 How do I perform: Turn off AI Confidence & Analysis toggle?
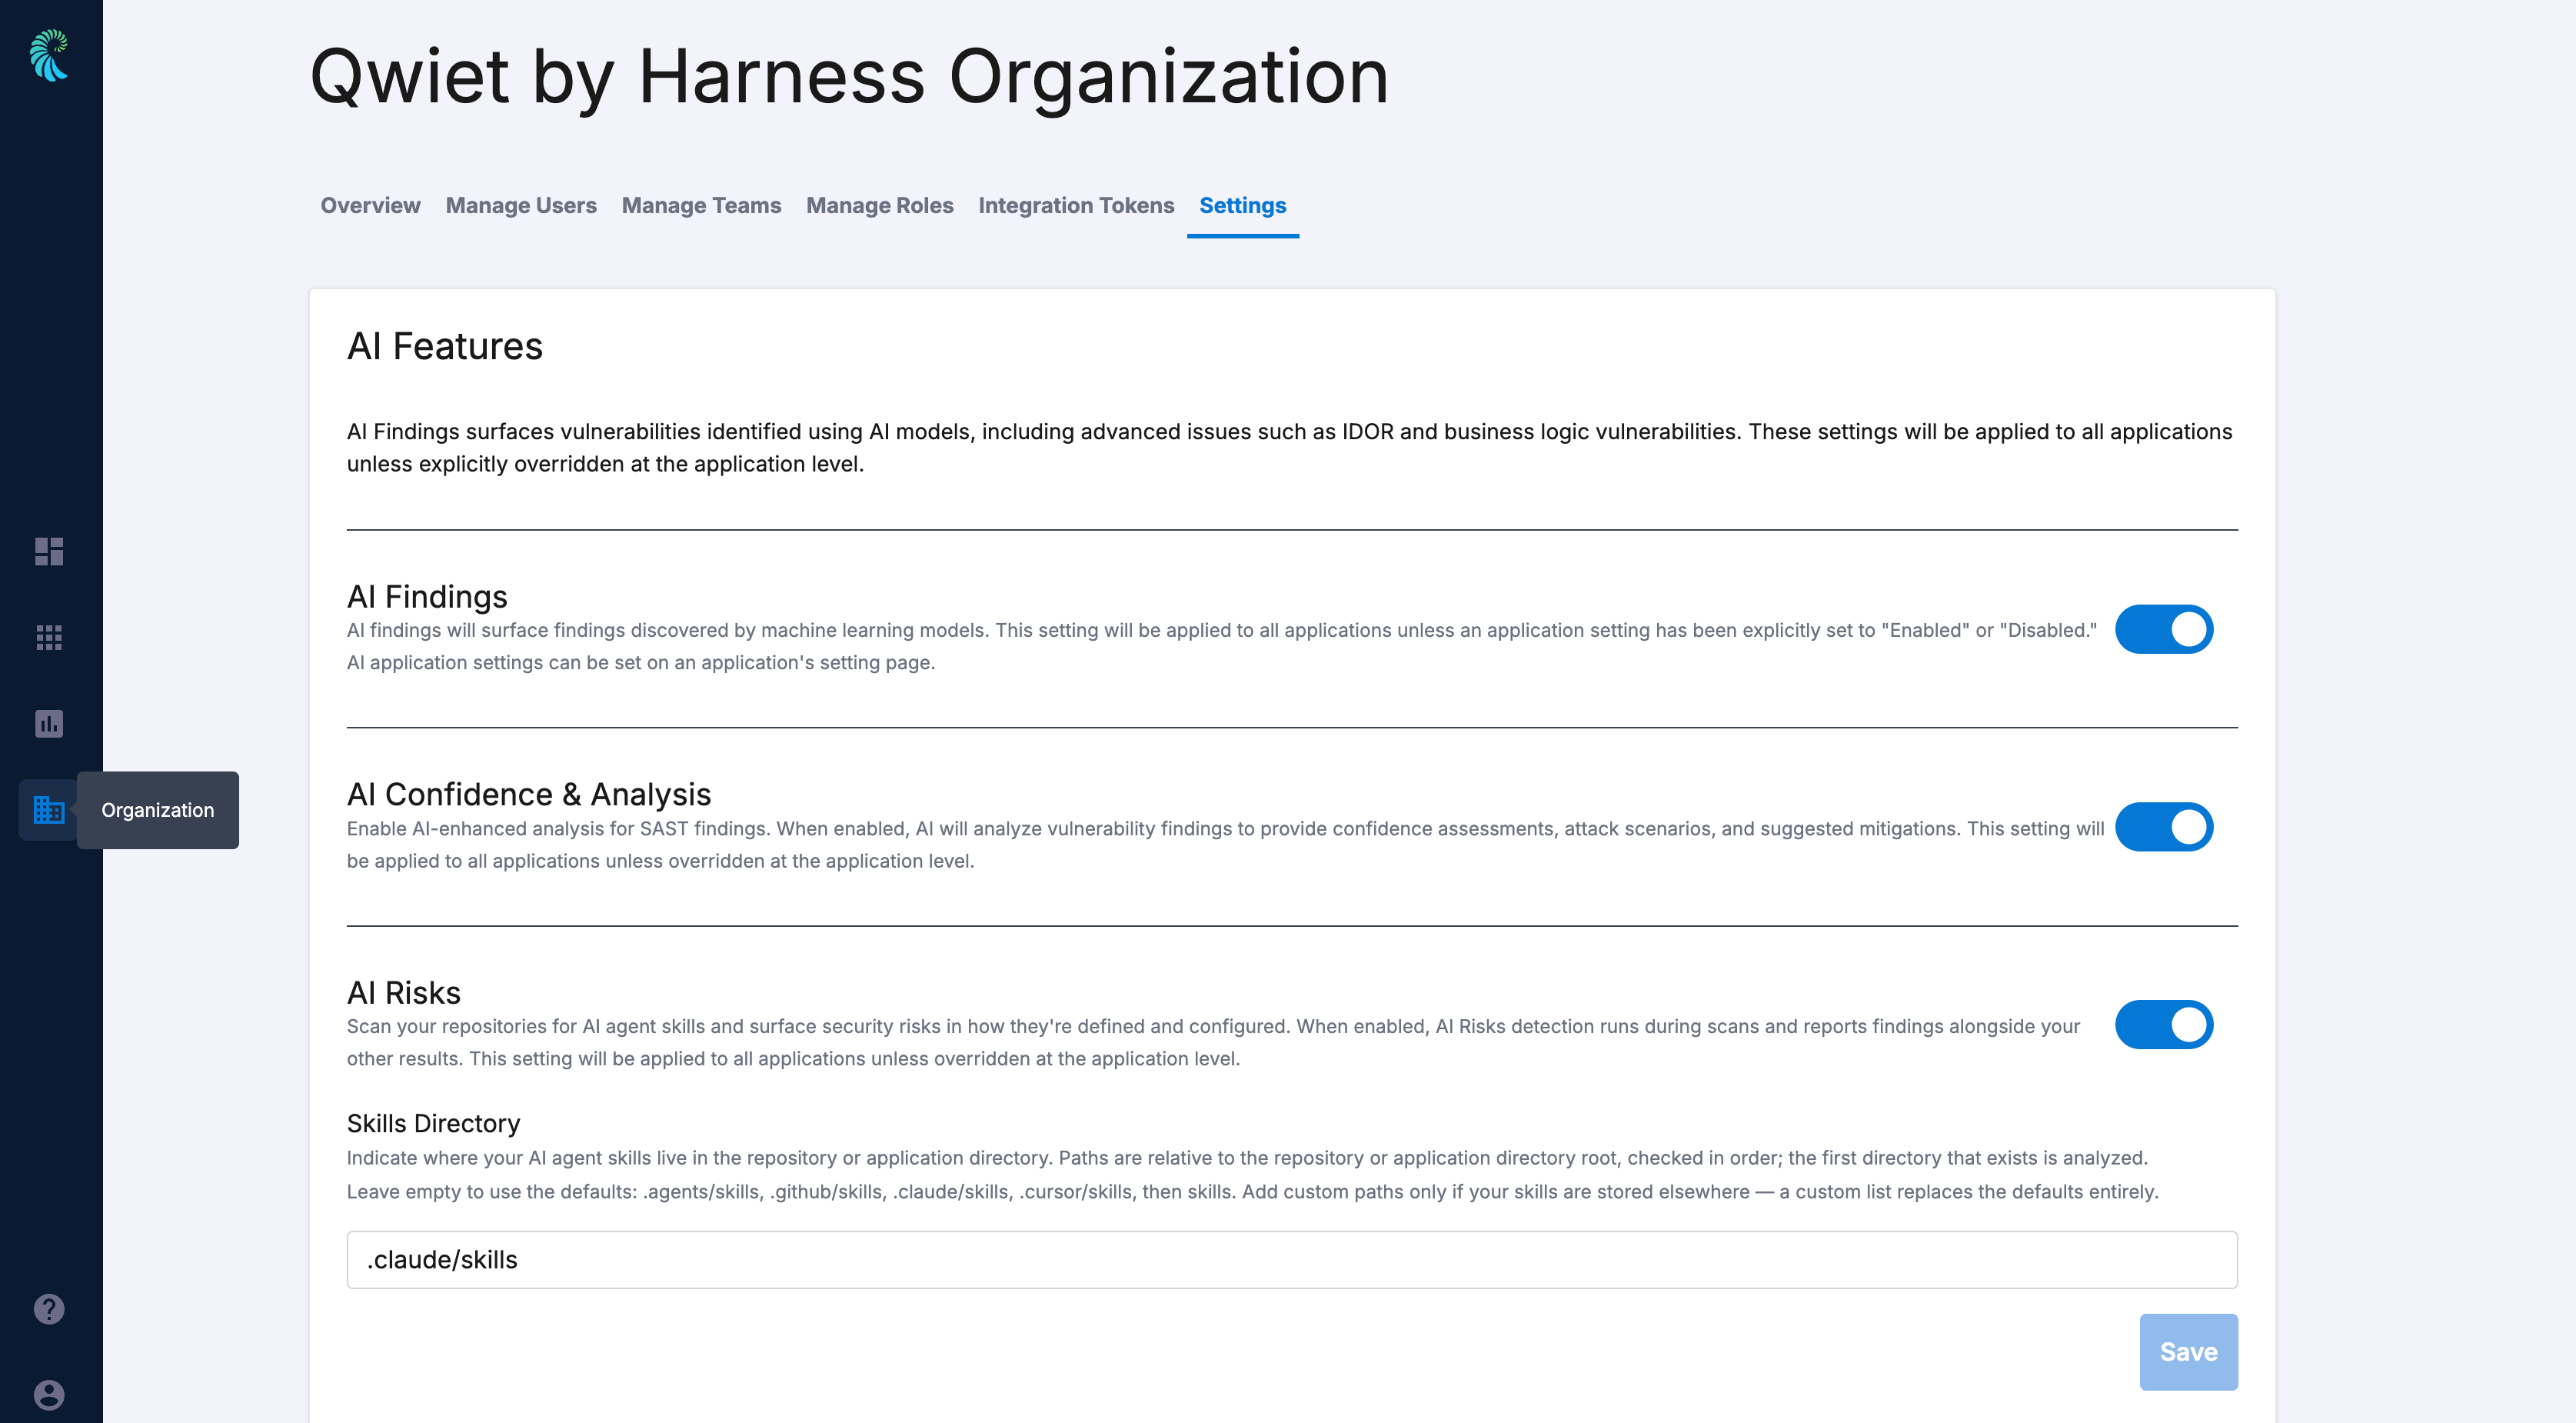2164,827
